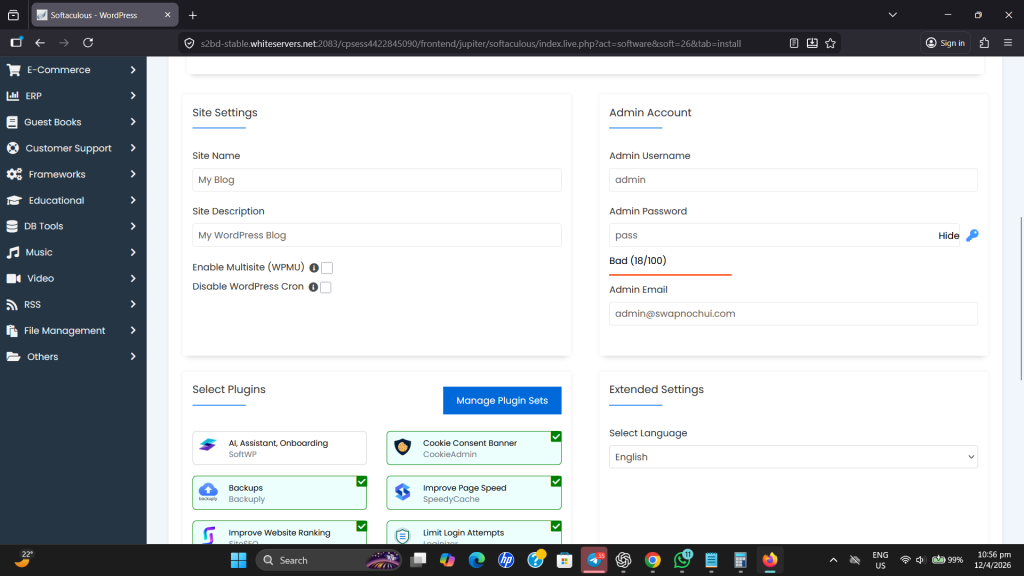Open the Music category
The width and height of the screenshot is (1024, 576).
(x=73, y=252)
